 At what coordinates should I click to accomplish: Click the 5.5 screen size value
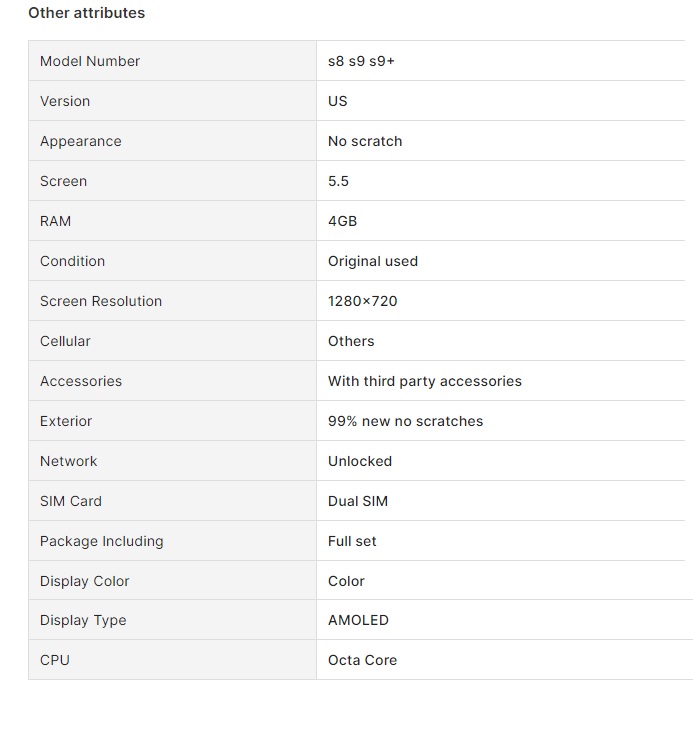338,181
